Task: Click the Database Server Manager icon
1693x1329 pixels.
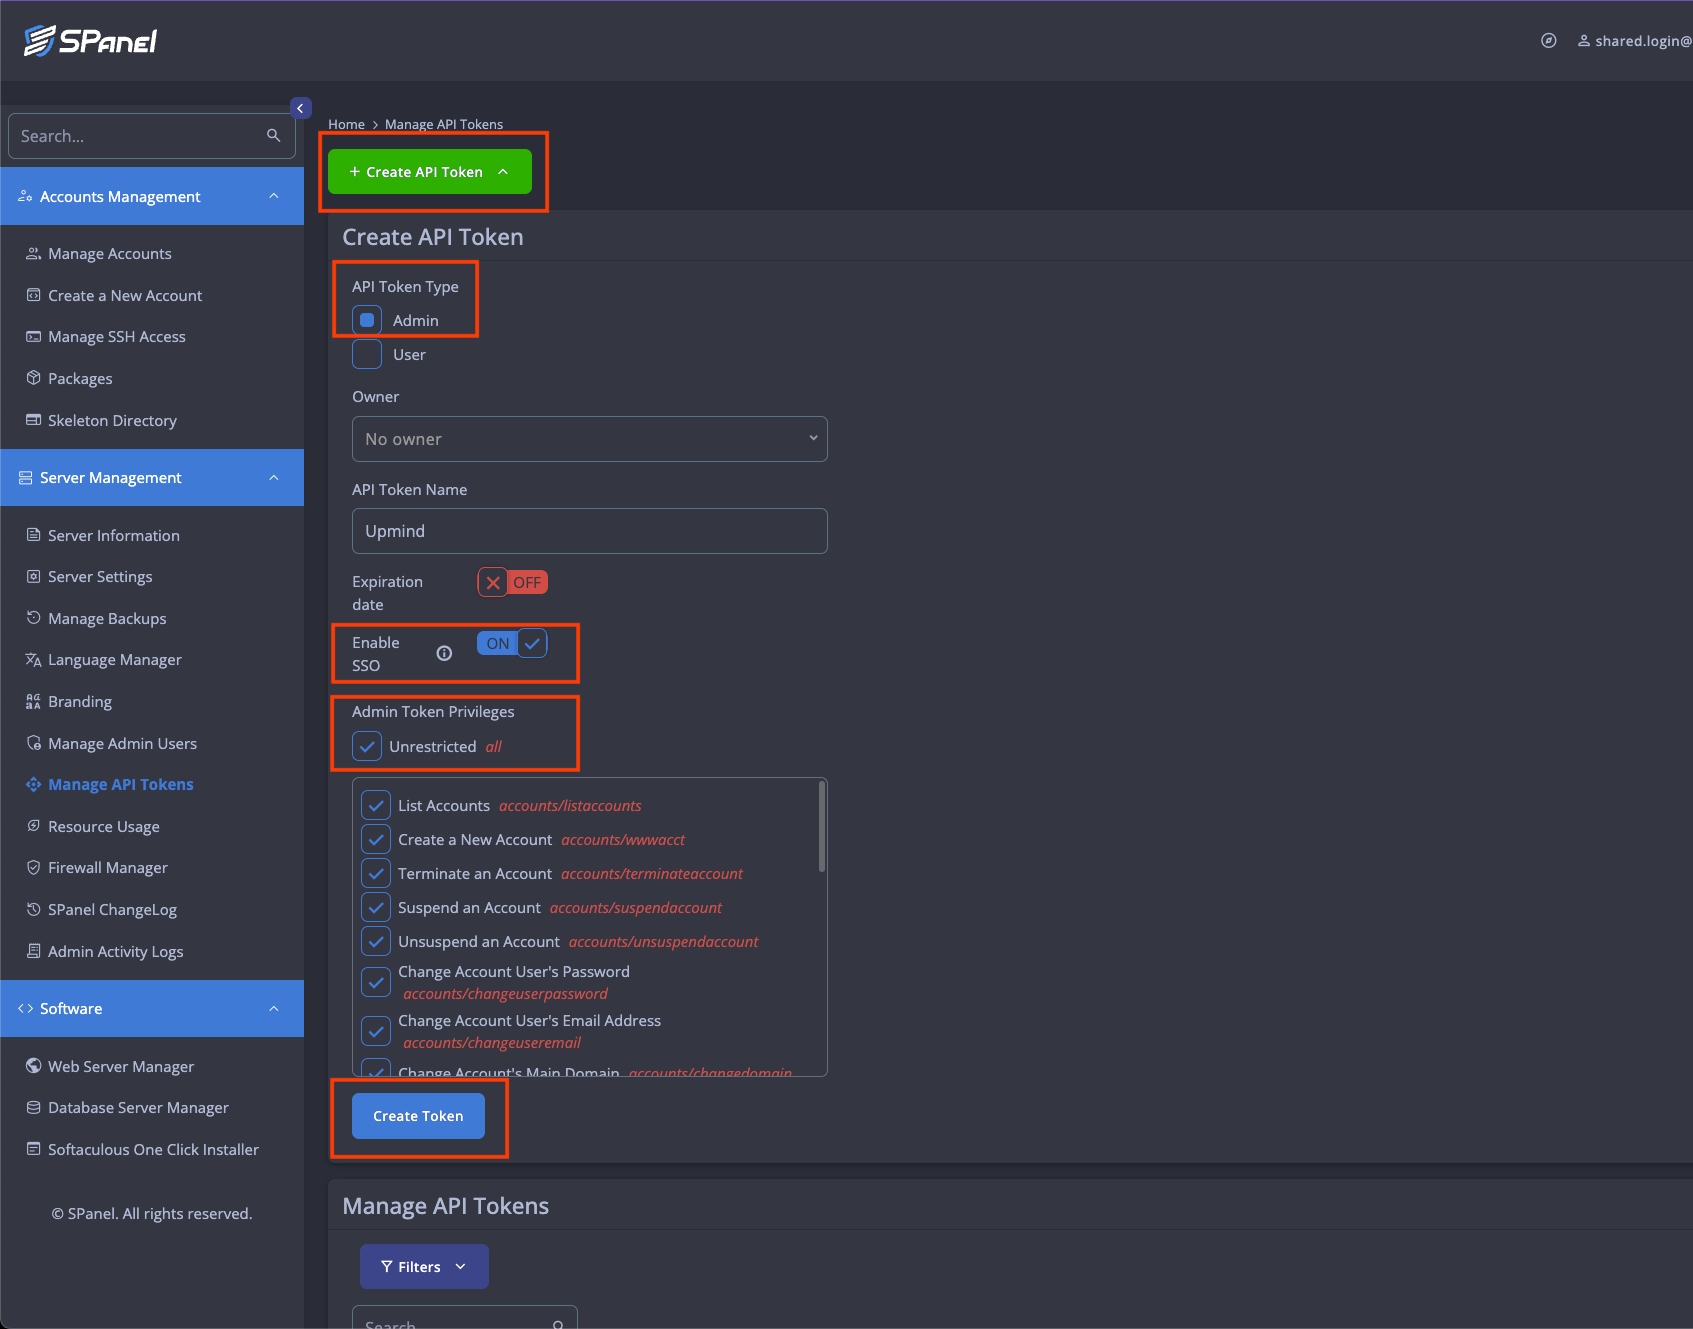Action: tap(33, 1108)
